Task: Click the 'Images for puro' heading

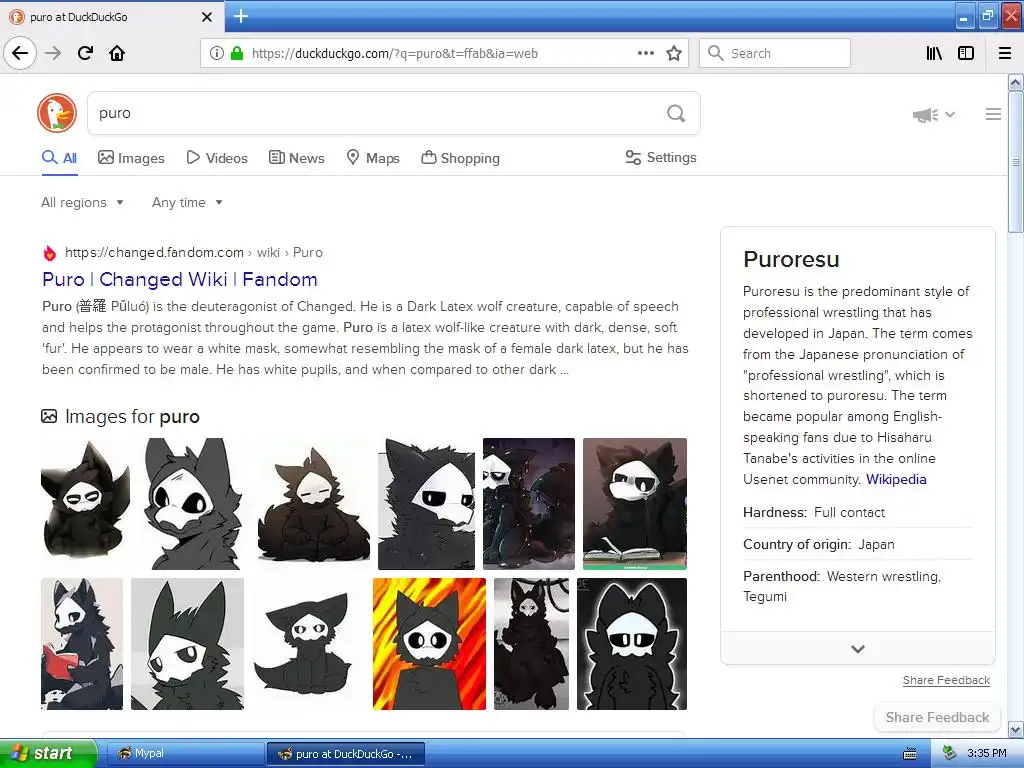Action: (133, 416)
